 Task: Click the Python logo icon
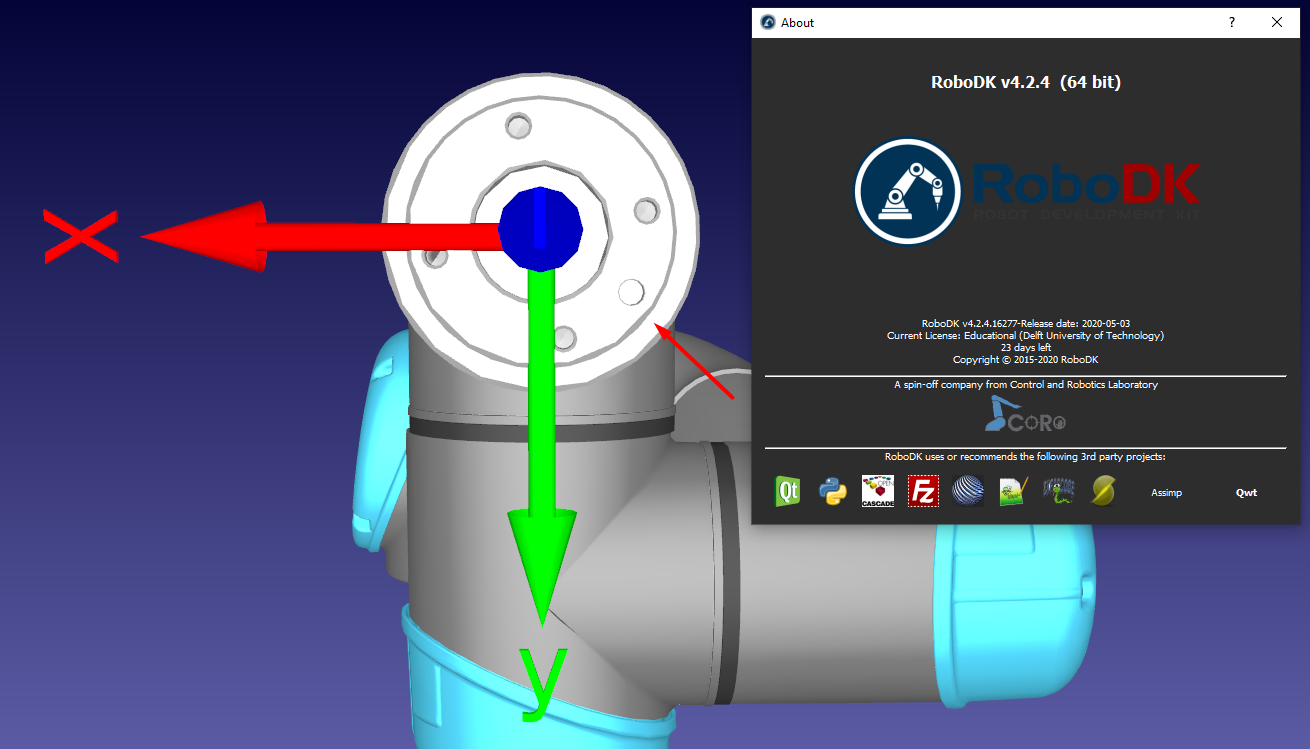[x=833, y=491]
